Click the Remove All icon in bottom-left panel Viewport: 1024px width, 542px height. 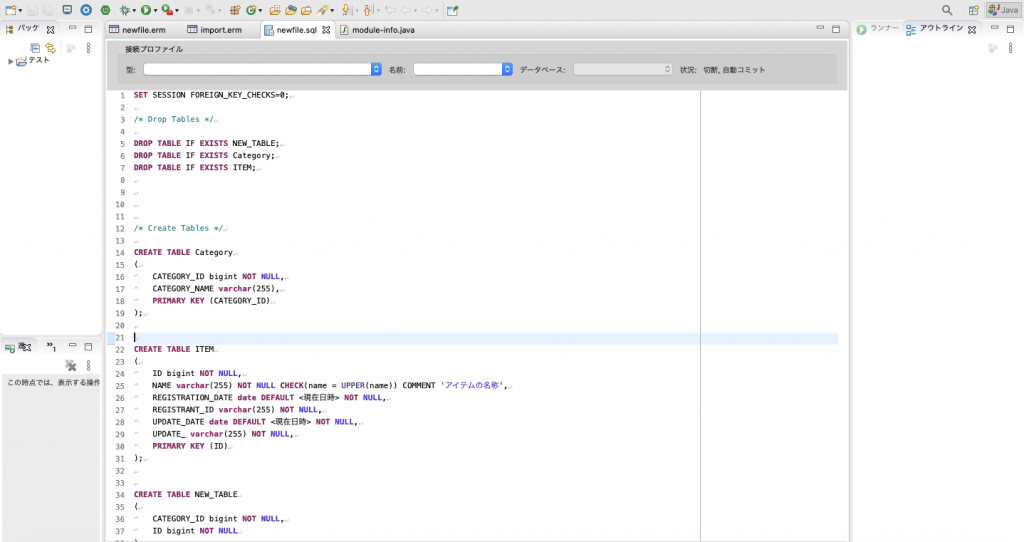[70, 366]
